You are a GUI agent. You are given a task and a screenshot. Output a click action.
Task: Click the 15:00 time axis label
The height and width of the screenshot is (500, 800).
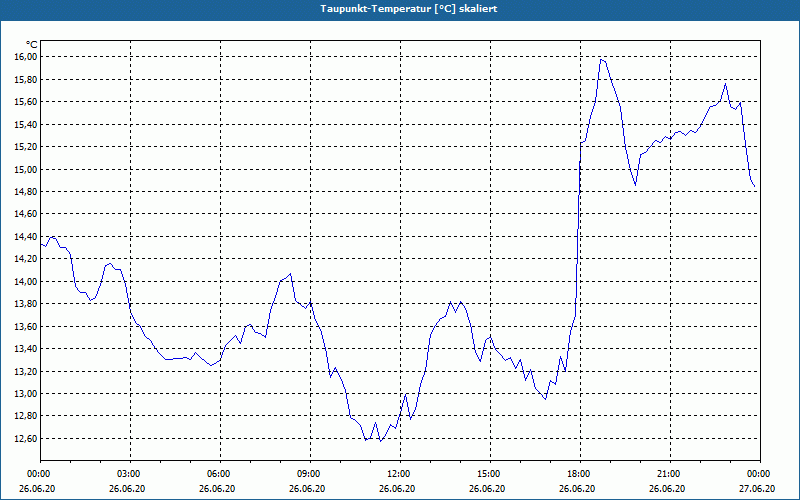click(x=488, y=474)
